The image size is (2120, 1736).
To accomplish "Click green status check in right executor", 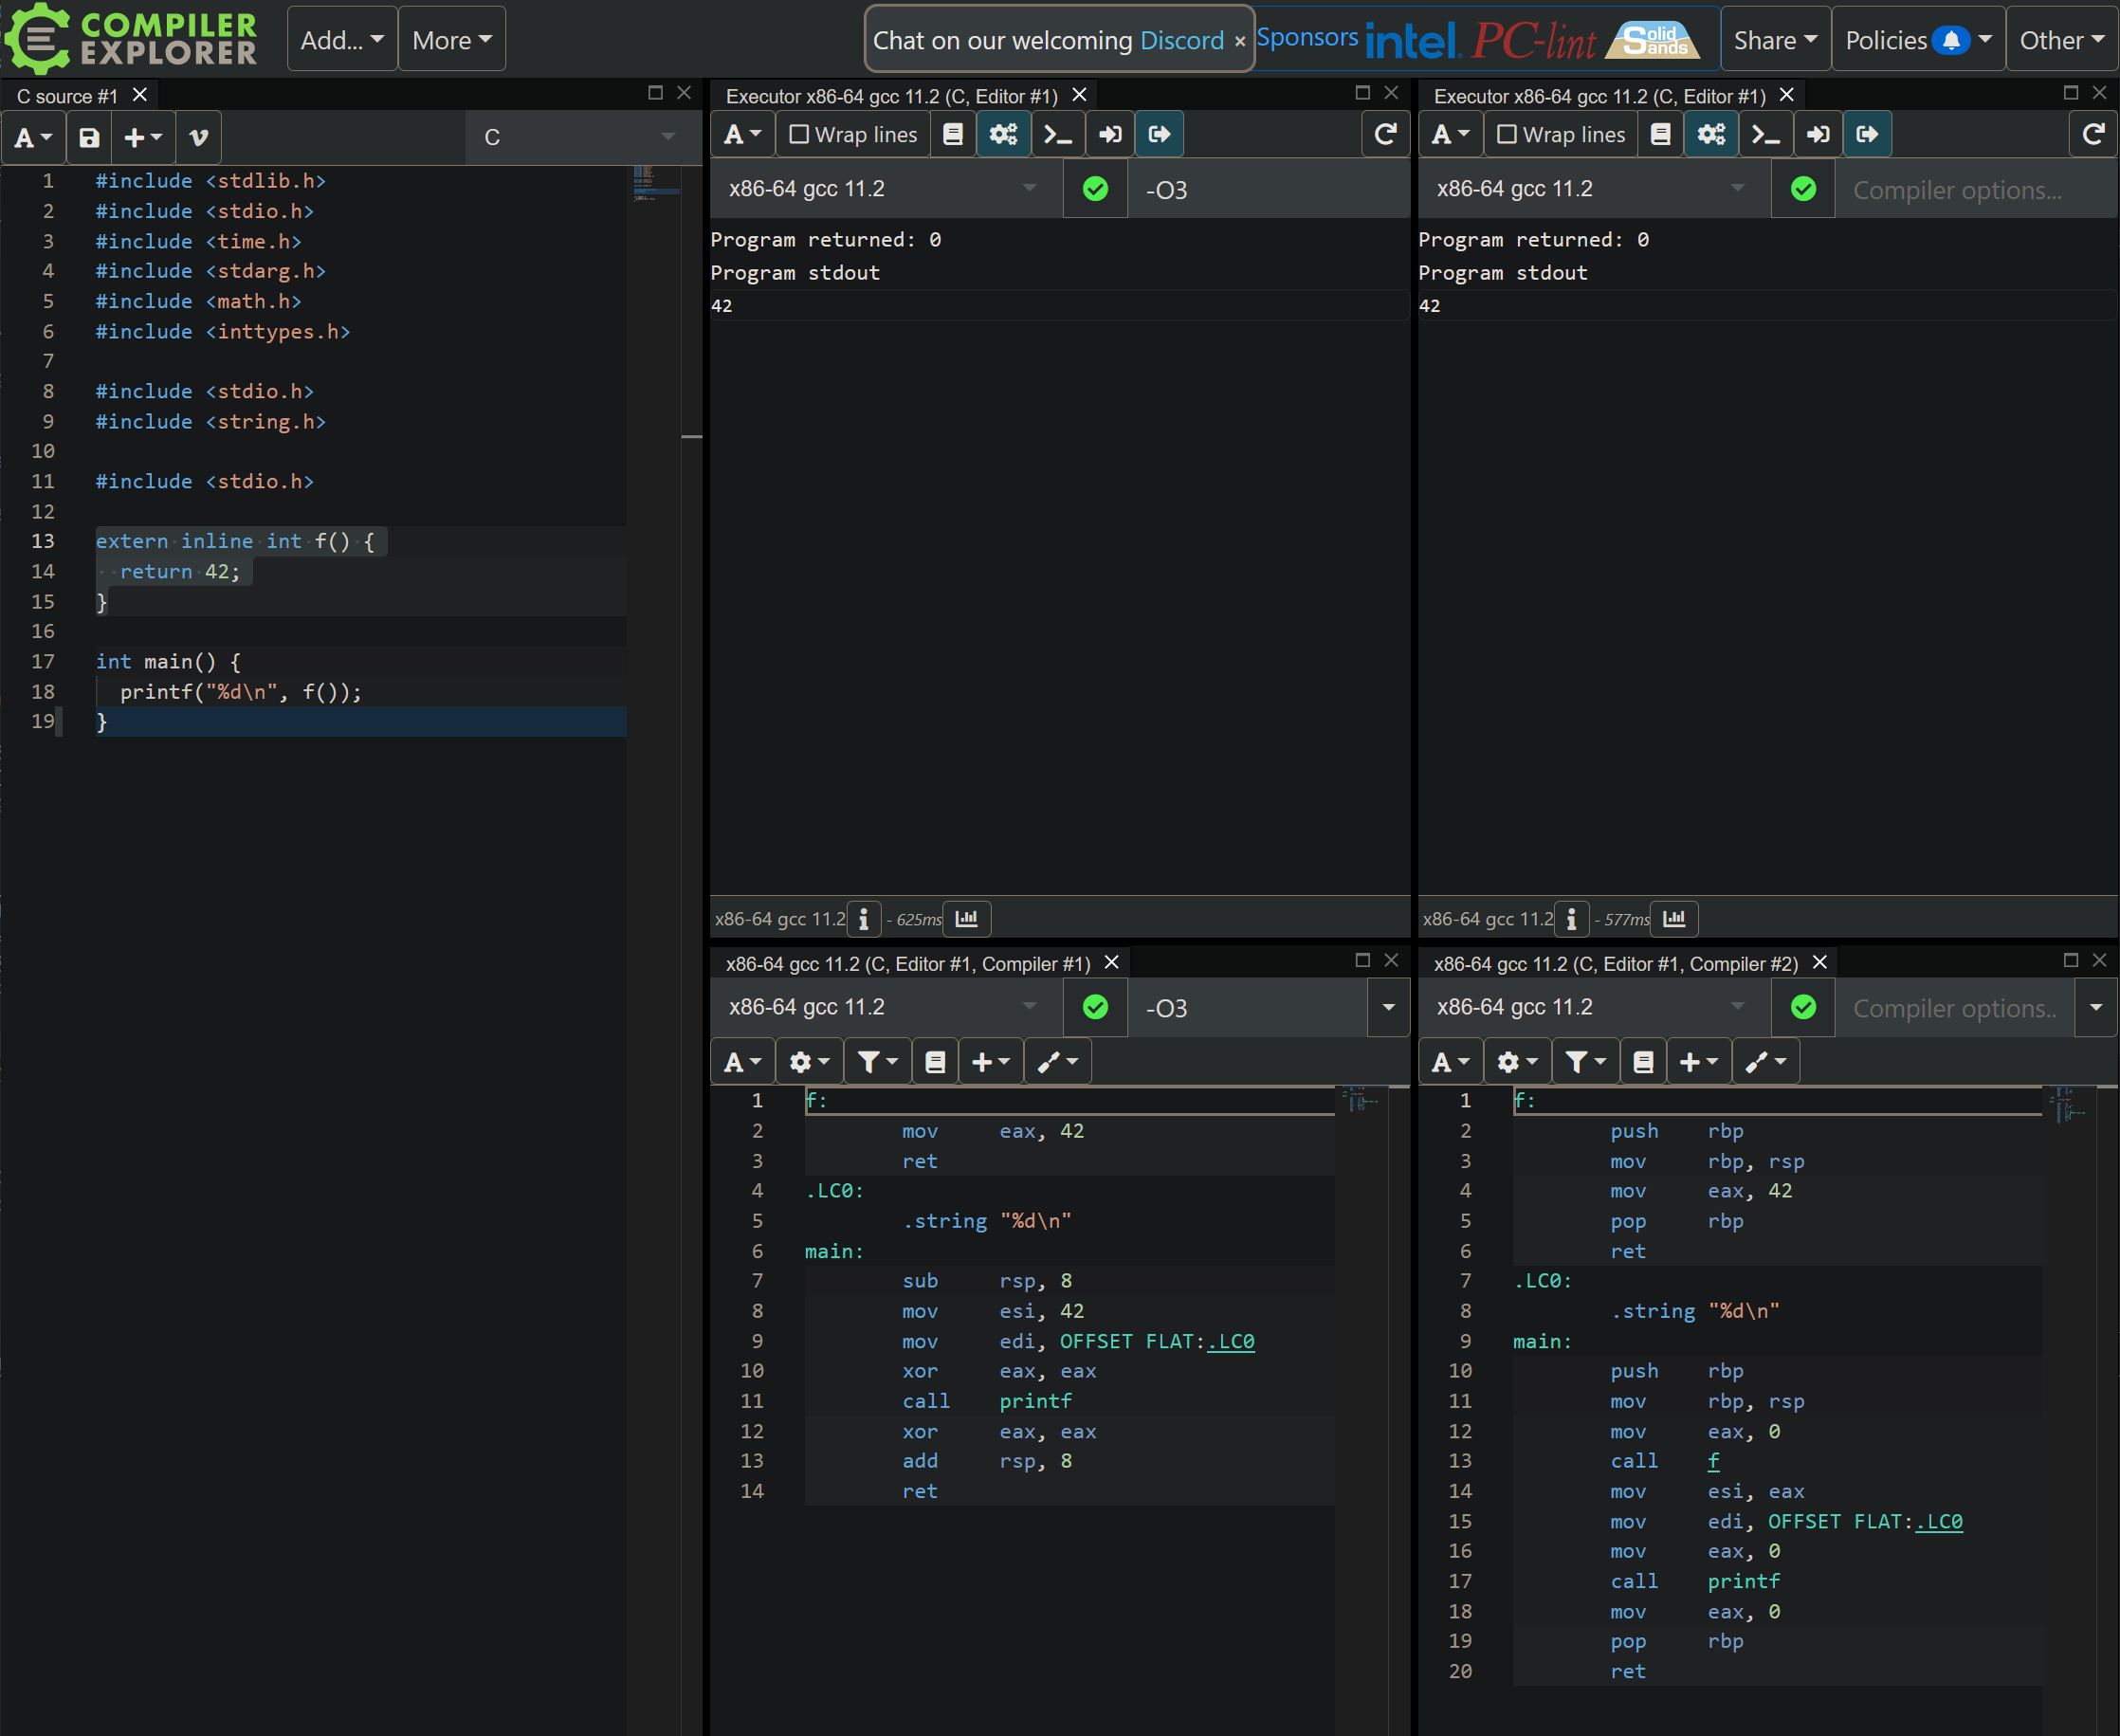I will (x=1804, y=189).
